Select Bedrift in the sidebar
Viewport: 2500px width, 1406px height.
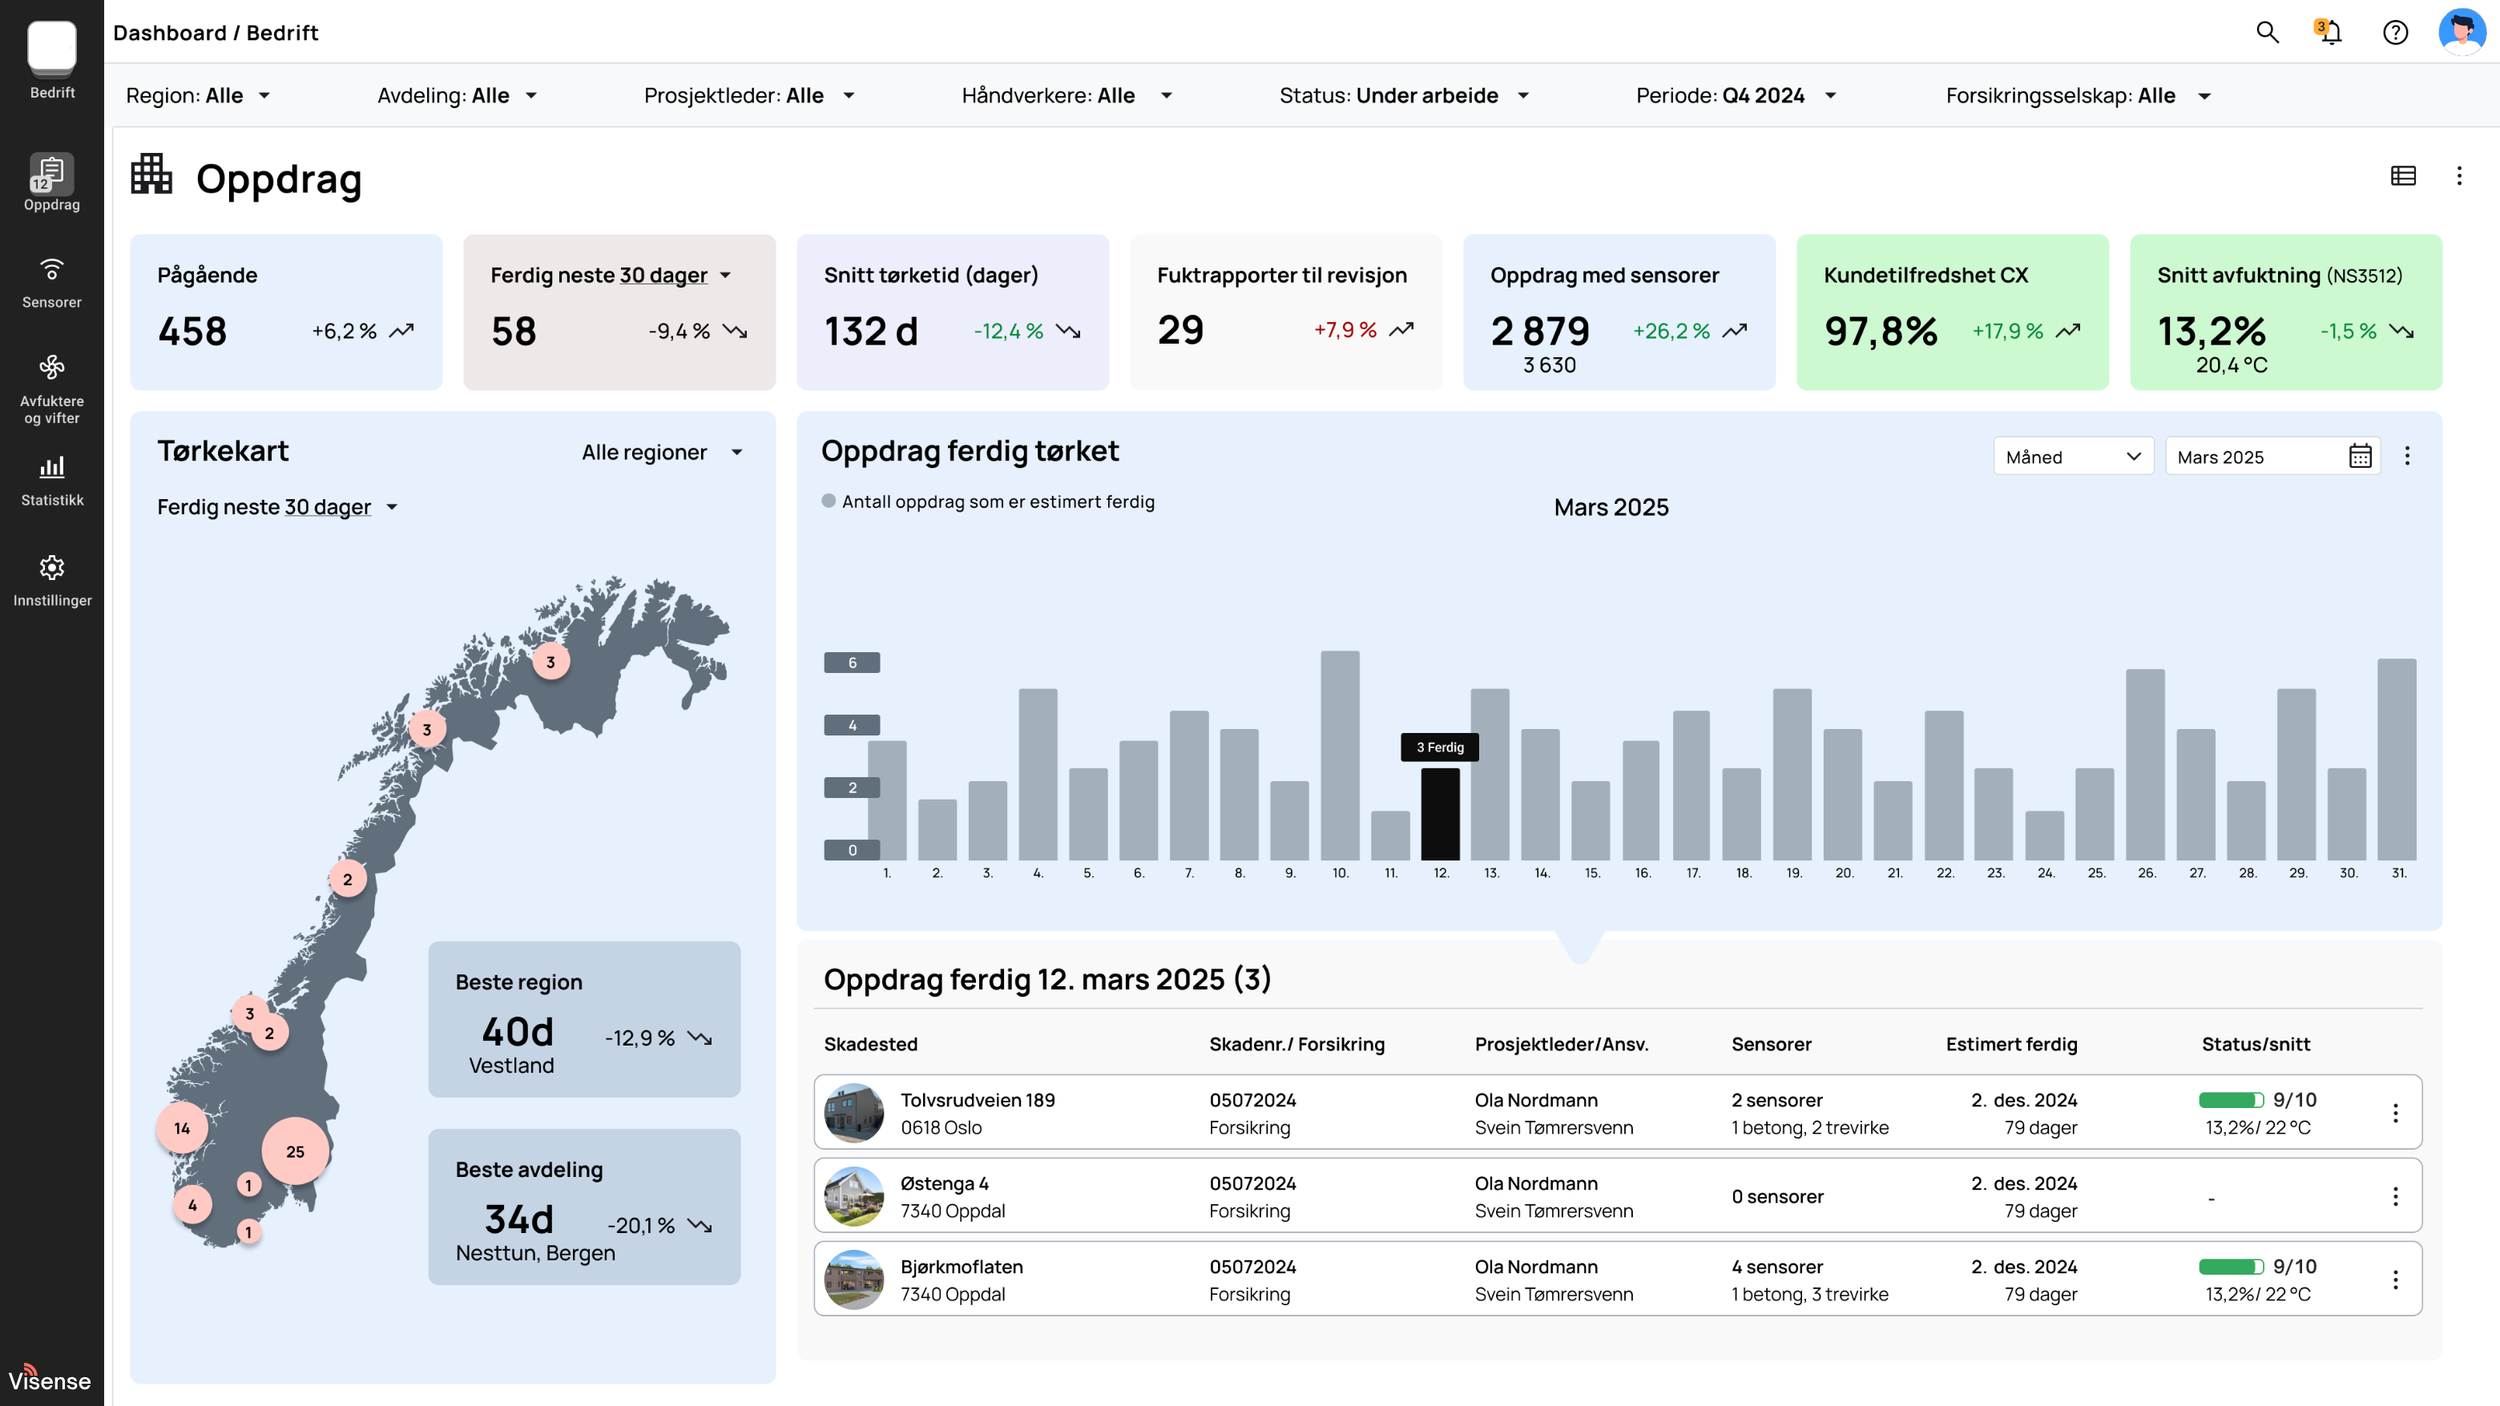point(52,60)
